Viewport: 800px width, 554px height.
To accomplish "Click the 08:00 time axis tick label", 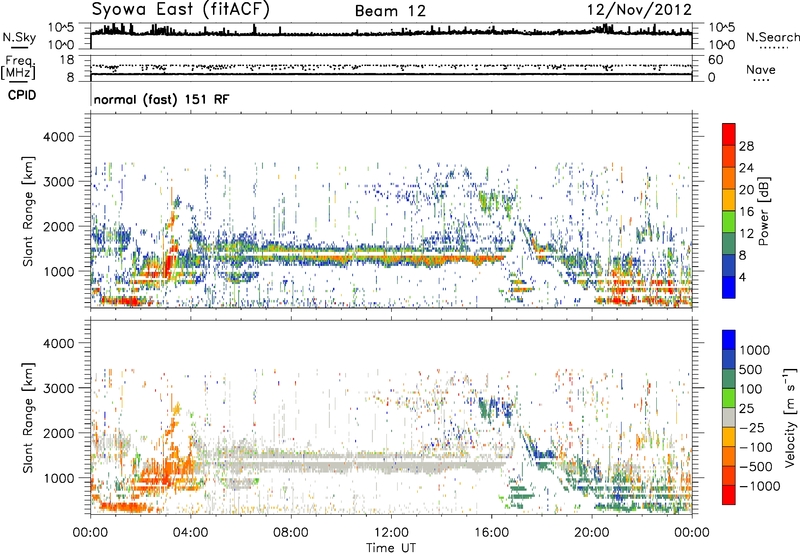I will 290,533.
